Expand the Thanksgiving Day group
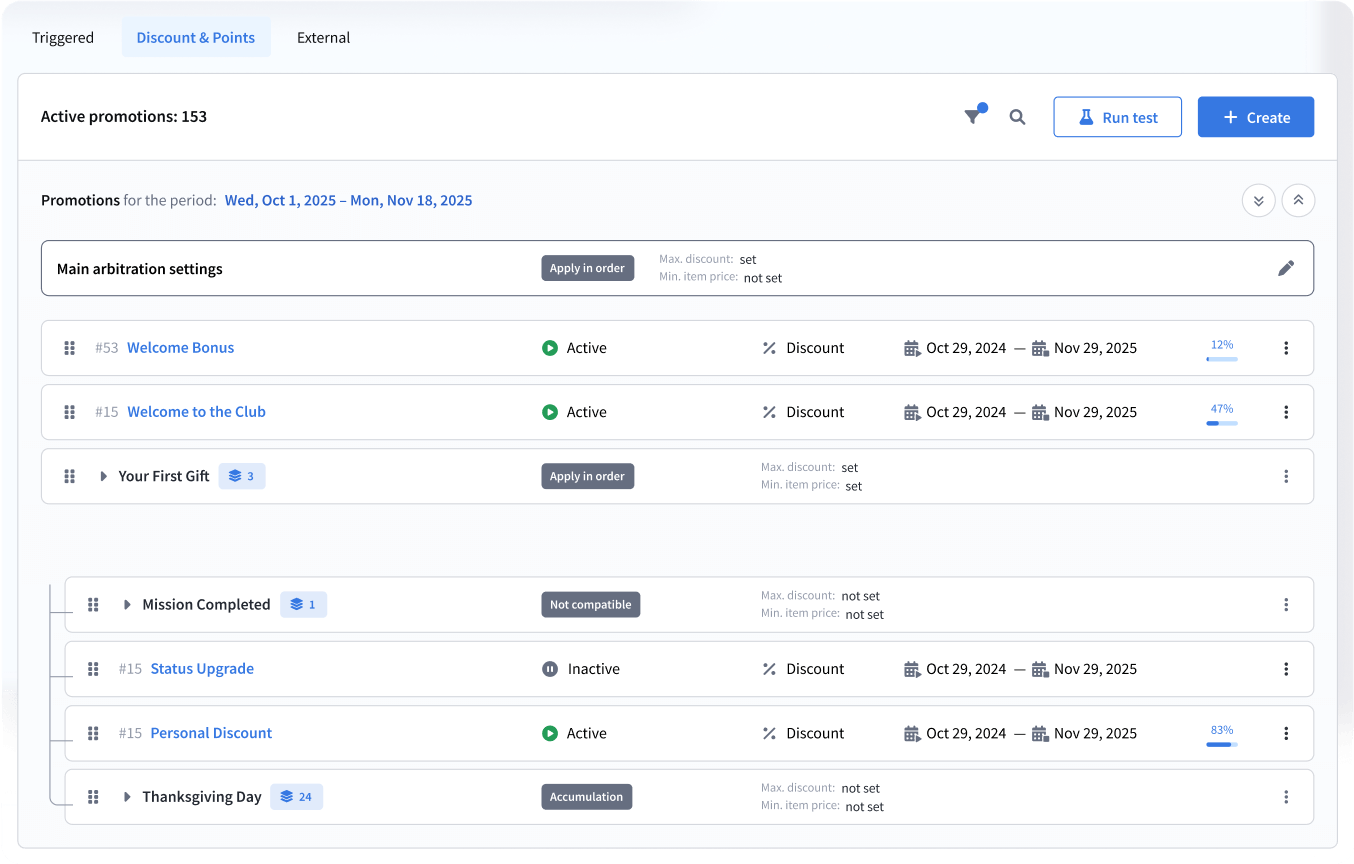Image resolution: width=1354 pixels, height=864 pixels. [x=127, y=797]
